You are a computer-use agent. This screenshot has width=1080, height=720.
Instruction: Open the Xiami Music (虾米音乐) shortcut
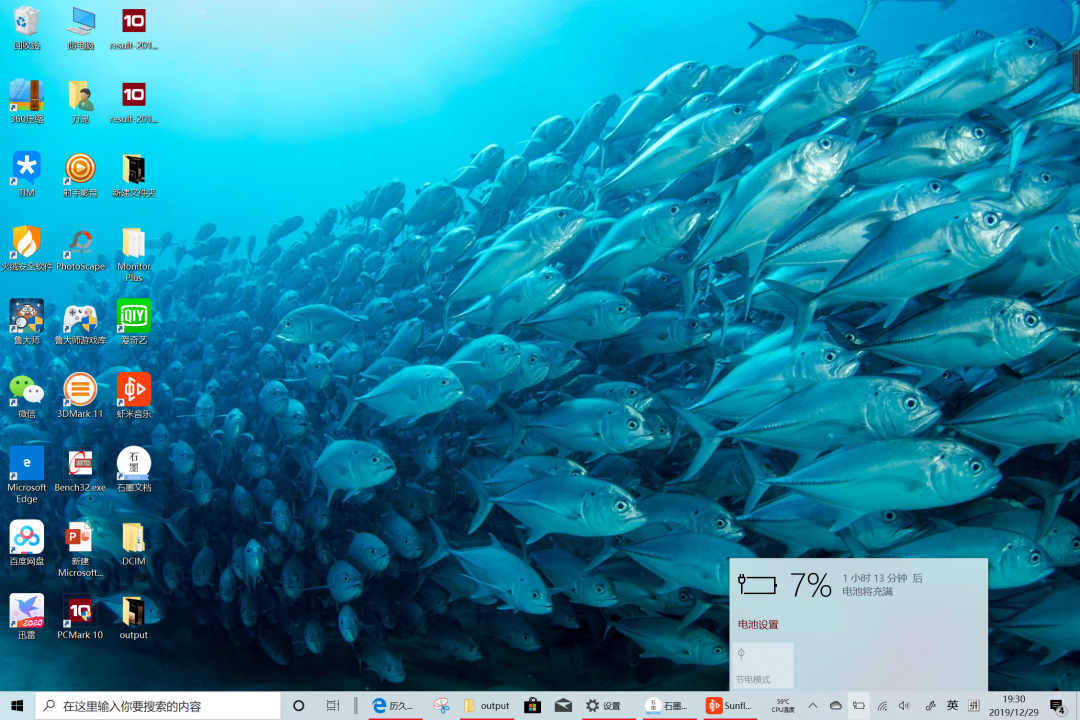pyautogui.click(x=134, y=390)
